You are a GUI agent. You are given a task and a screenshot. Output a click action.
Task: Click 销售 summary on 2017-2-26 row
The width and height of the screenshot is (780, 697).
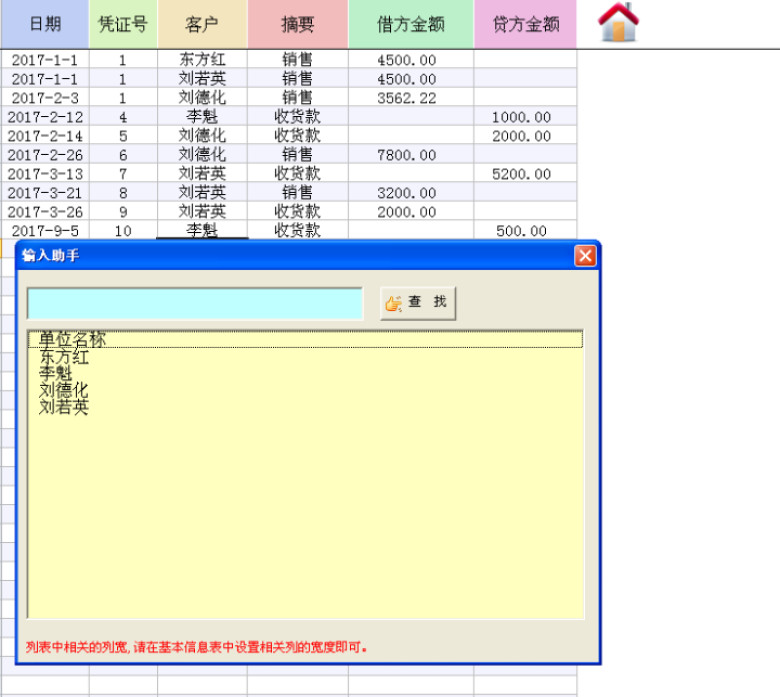[x=297, y=155]
